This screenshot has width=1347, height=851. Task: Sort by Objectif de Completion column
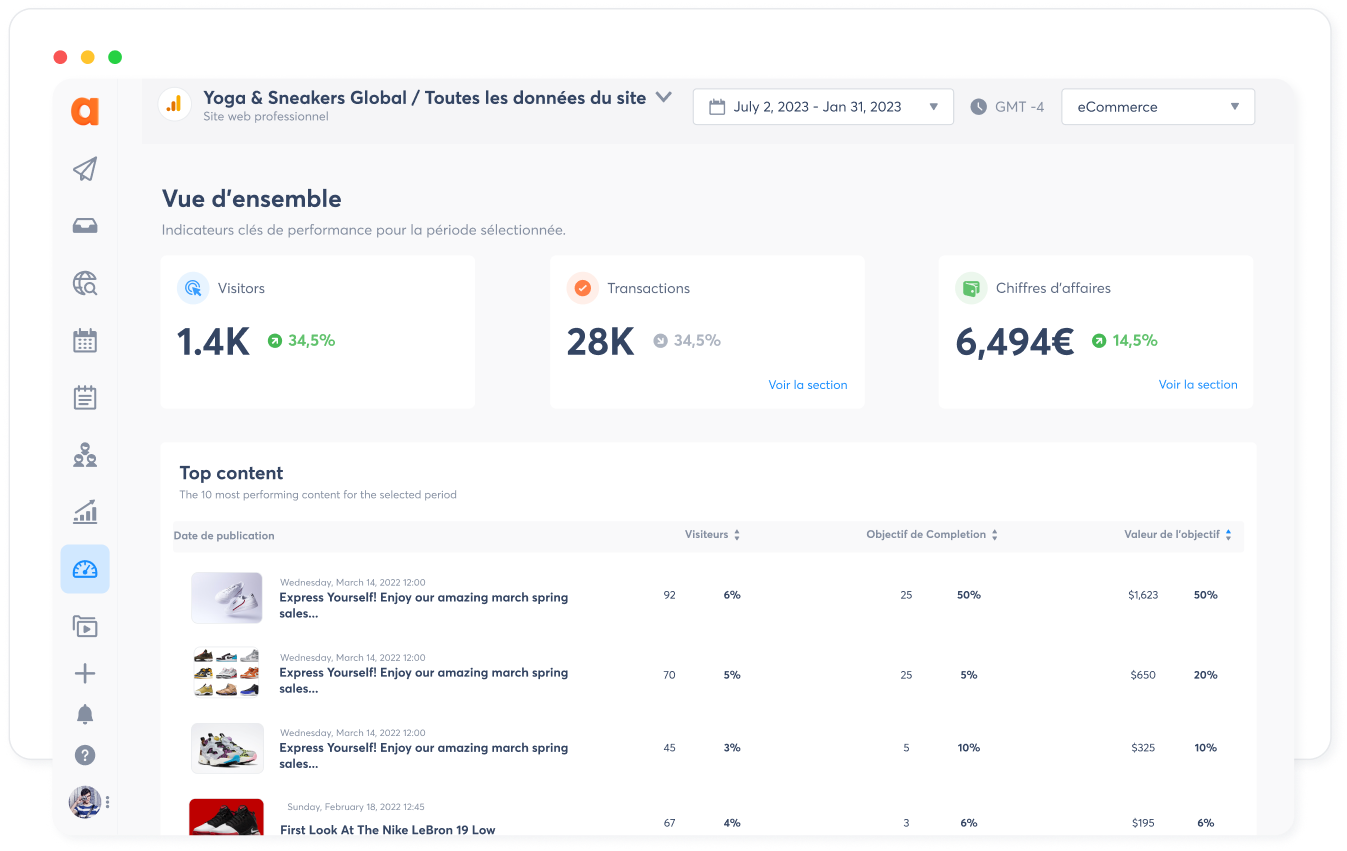(x=932, y=535)
